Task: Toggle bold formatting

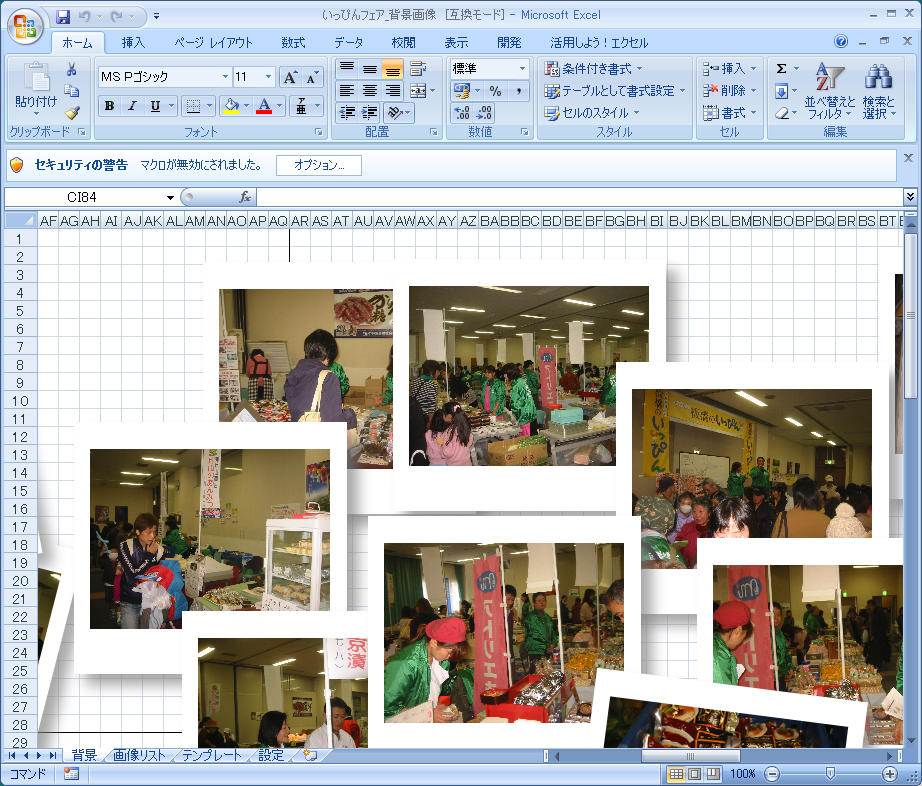Action: (x=109, y=106)
